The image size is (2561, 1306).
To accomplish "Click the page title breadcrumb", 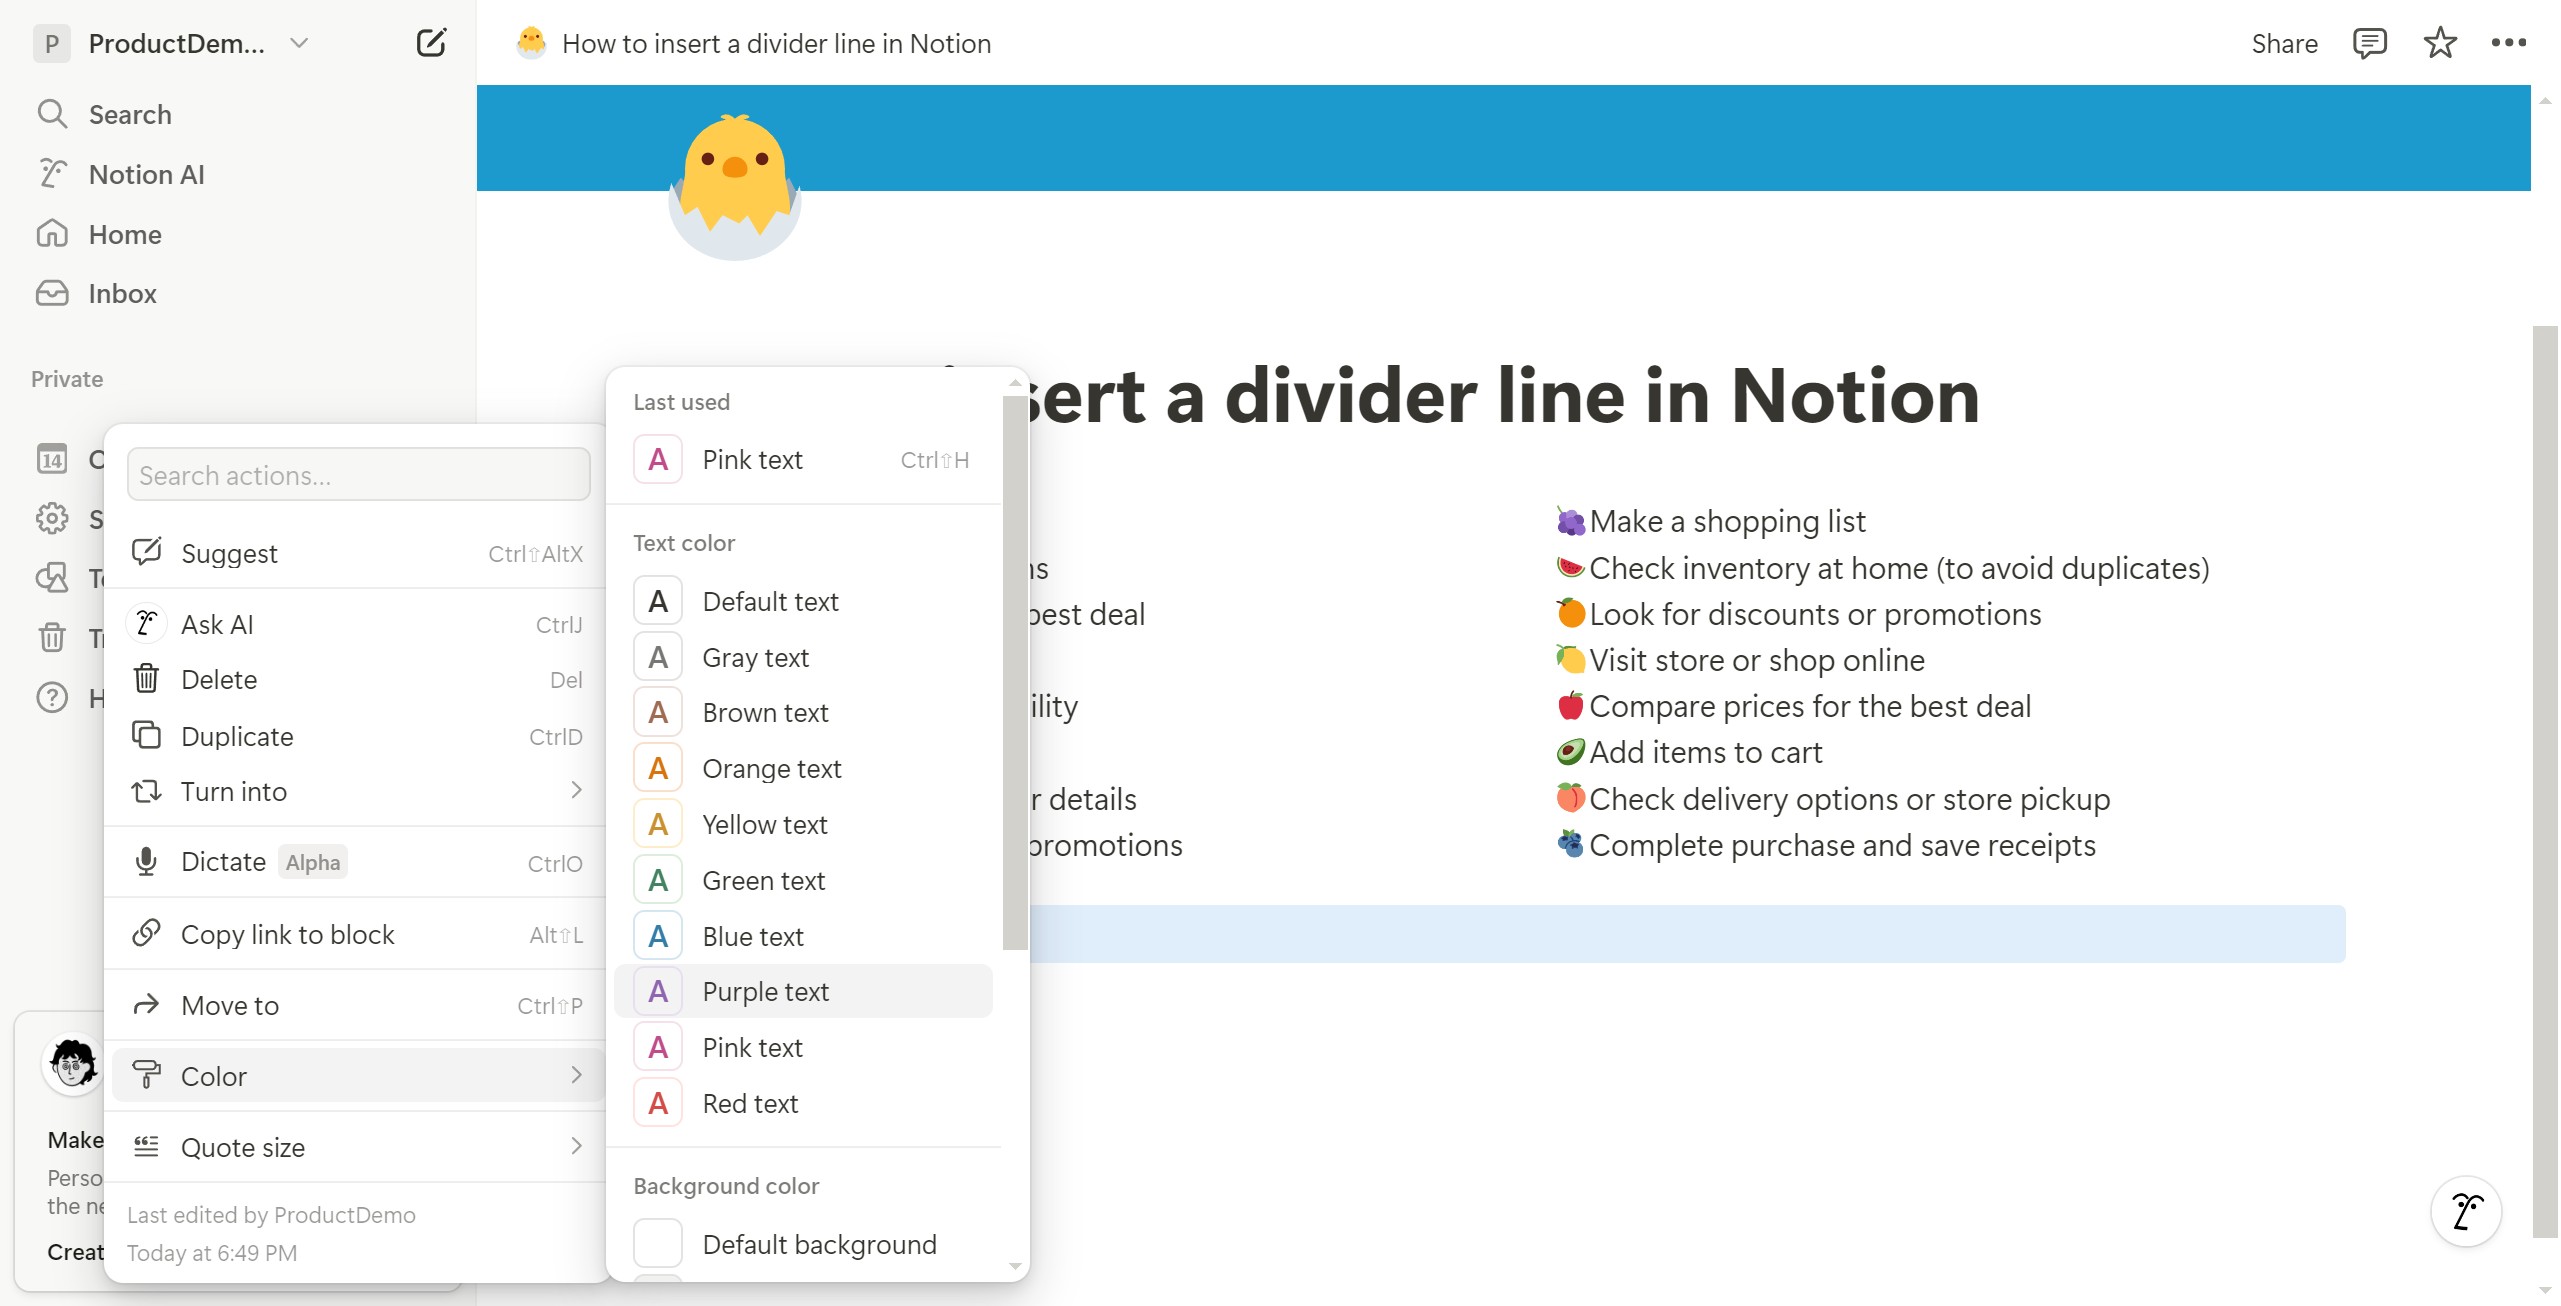I will [x=776, y=43].
